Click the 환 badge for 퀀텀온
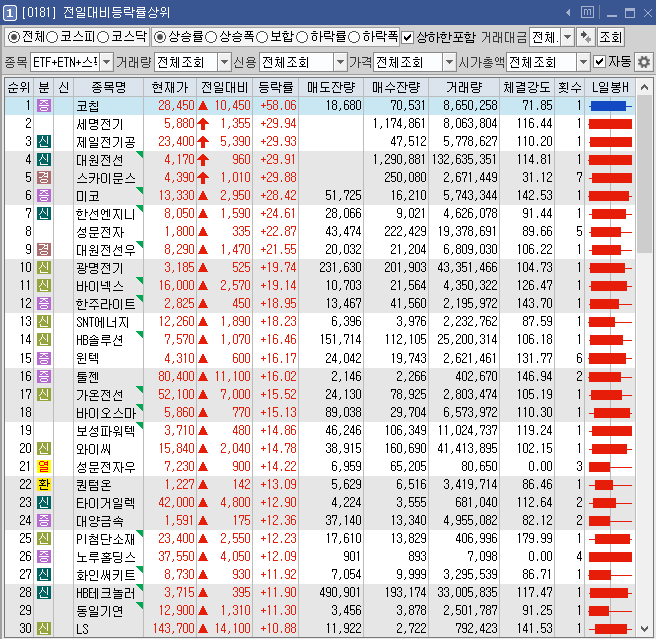The width and height of the screenshot is (656, 639). click(44, 484)
